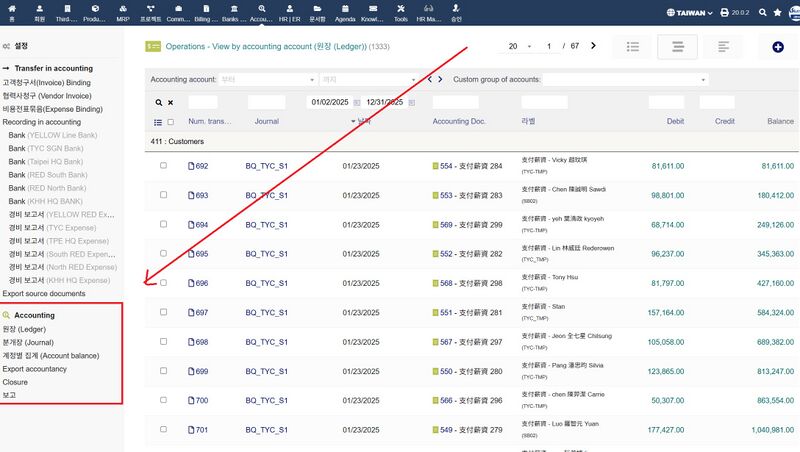The height and width of the screenshot is (452, 800).
Task: Toggle the select-all checkbox in header
Action: click(170, 122)
